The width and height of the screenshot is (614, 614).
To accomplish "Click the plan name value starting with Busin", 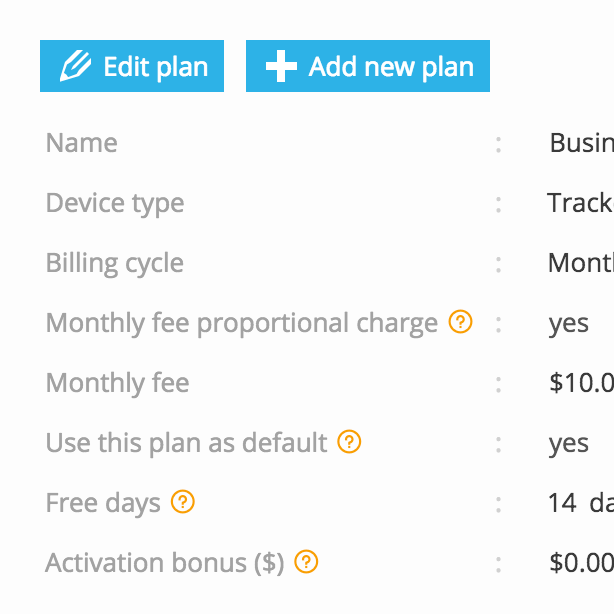I will pos(581,143).
